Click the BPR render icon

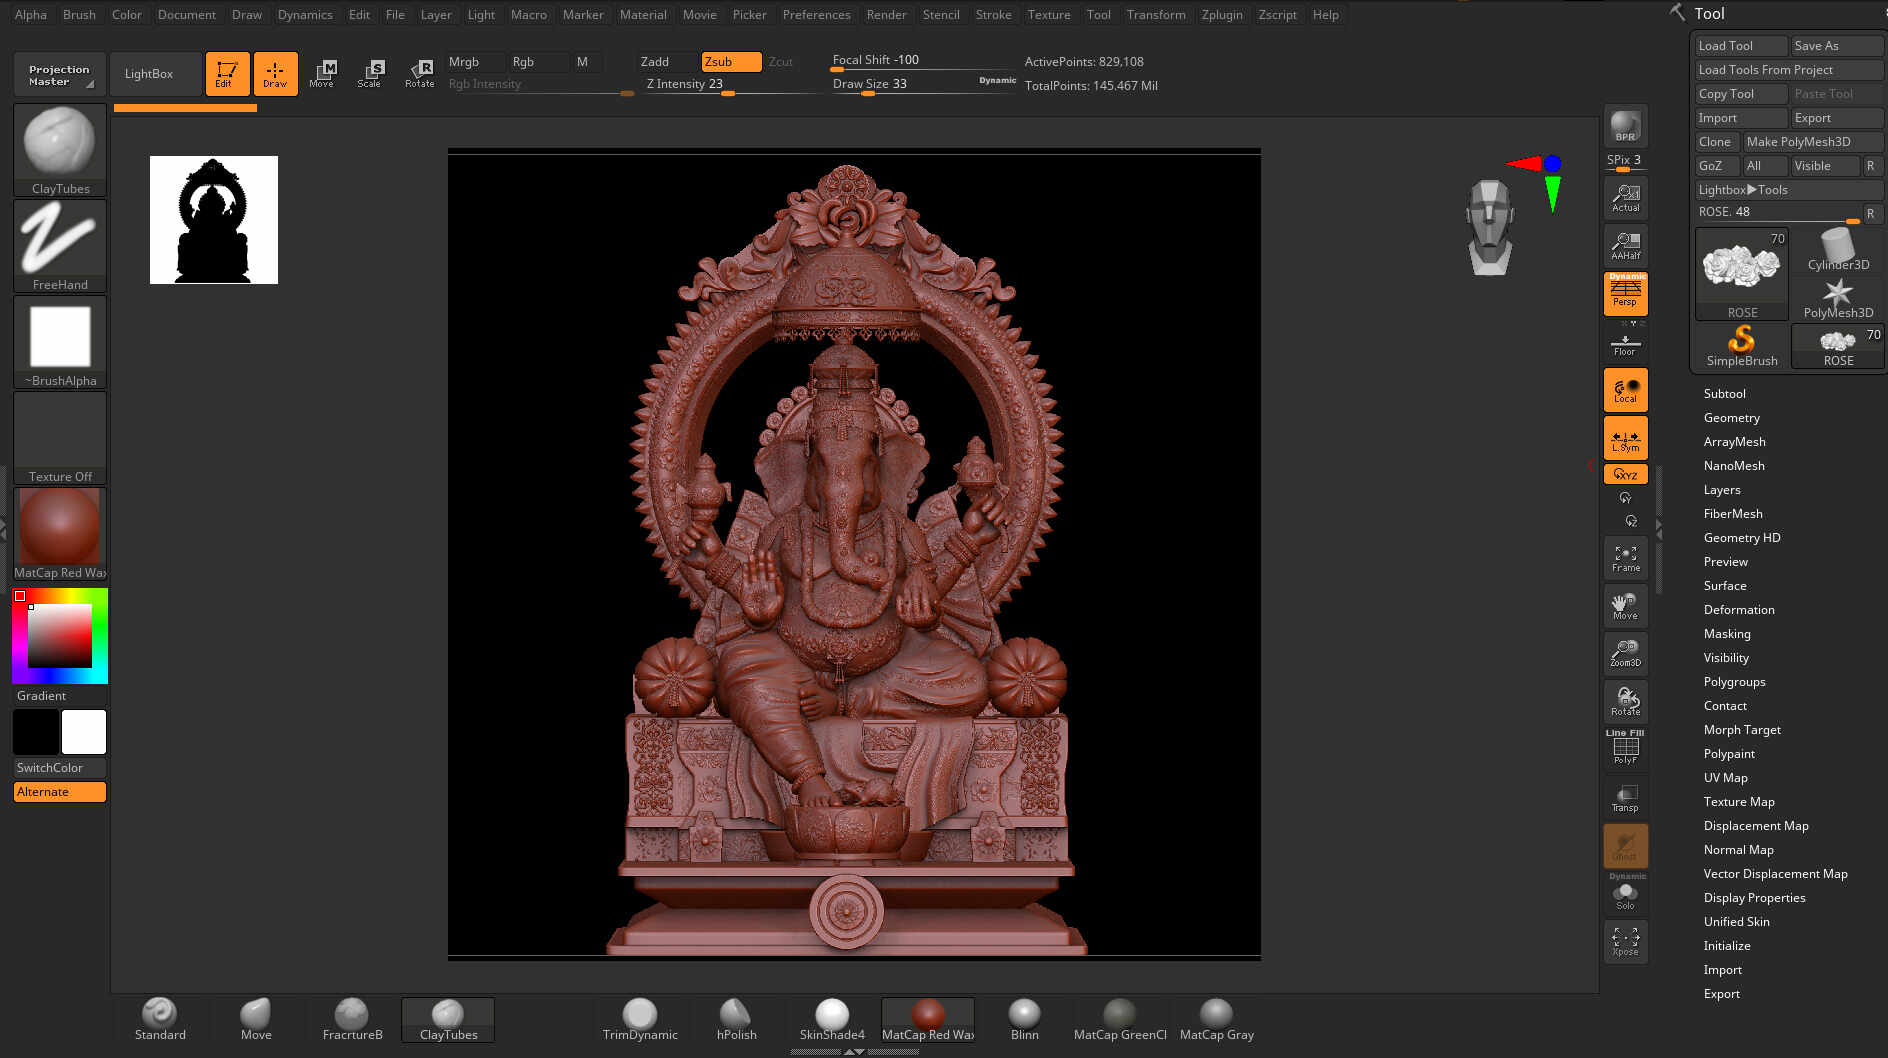[x=1625, y=127]
